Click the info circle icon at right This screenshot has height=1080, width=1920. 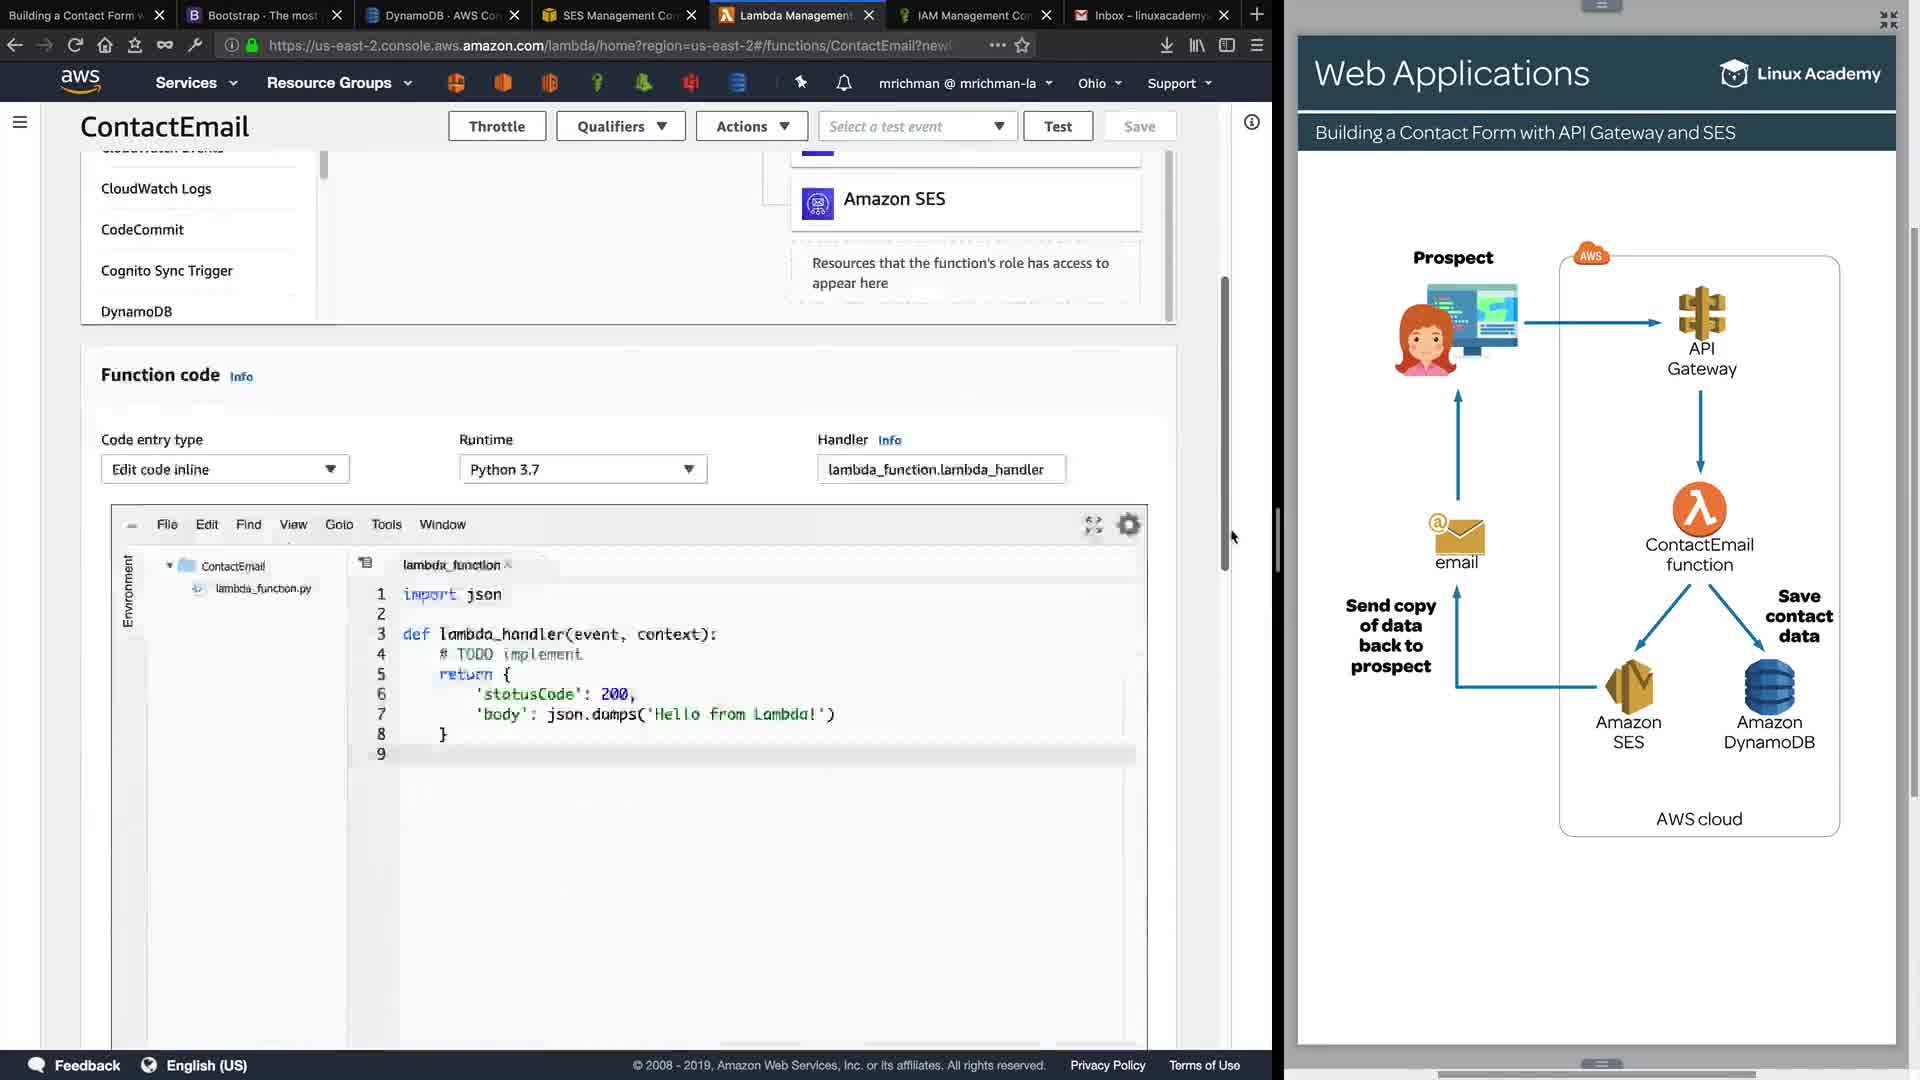pyautogui.click(x=1251, y=122)
